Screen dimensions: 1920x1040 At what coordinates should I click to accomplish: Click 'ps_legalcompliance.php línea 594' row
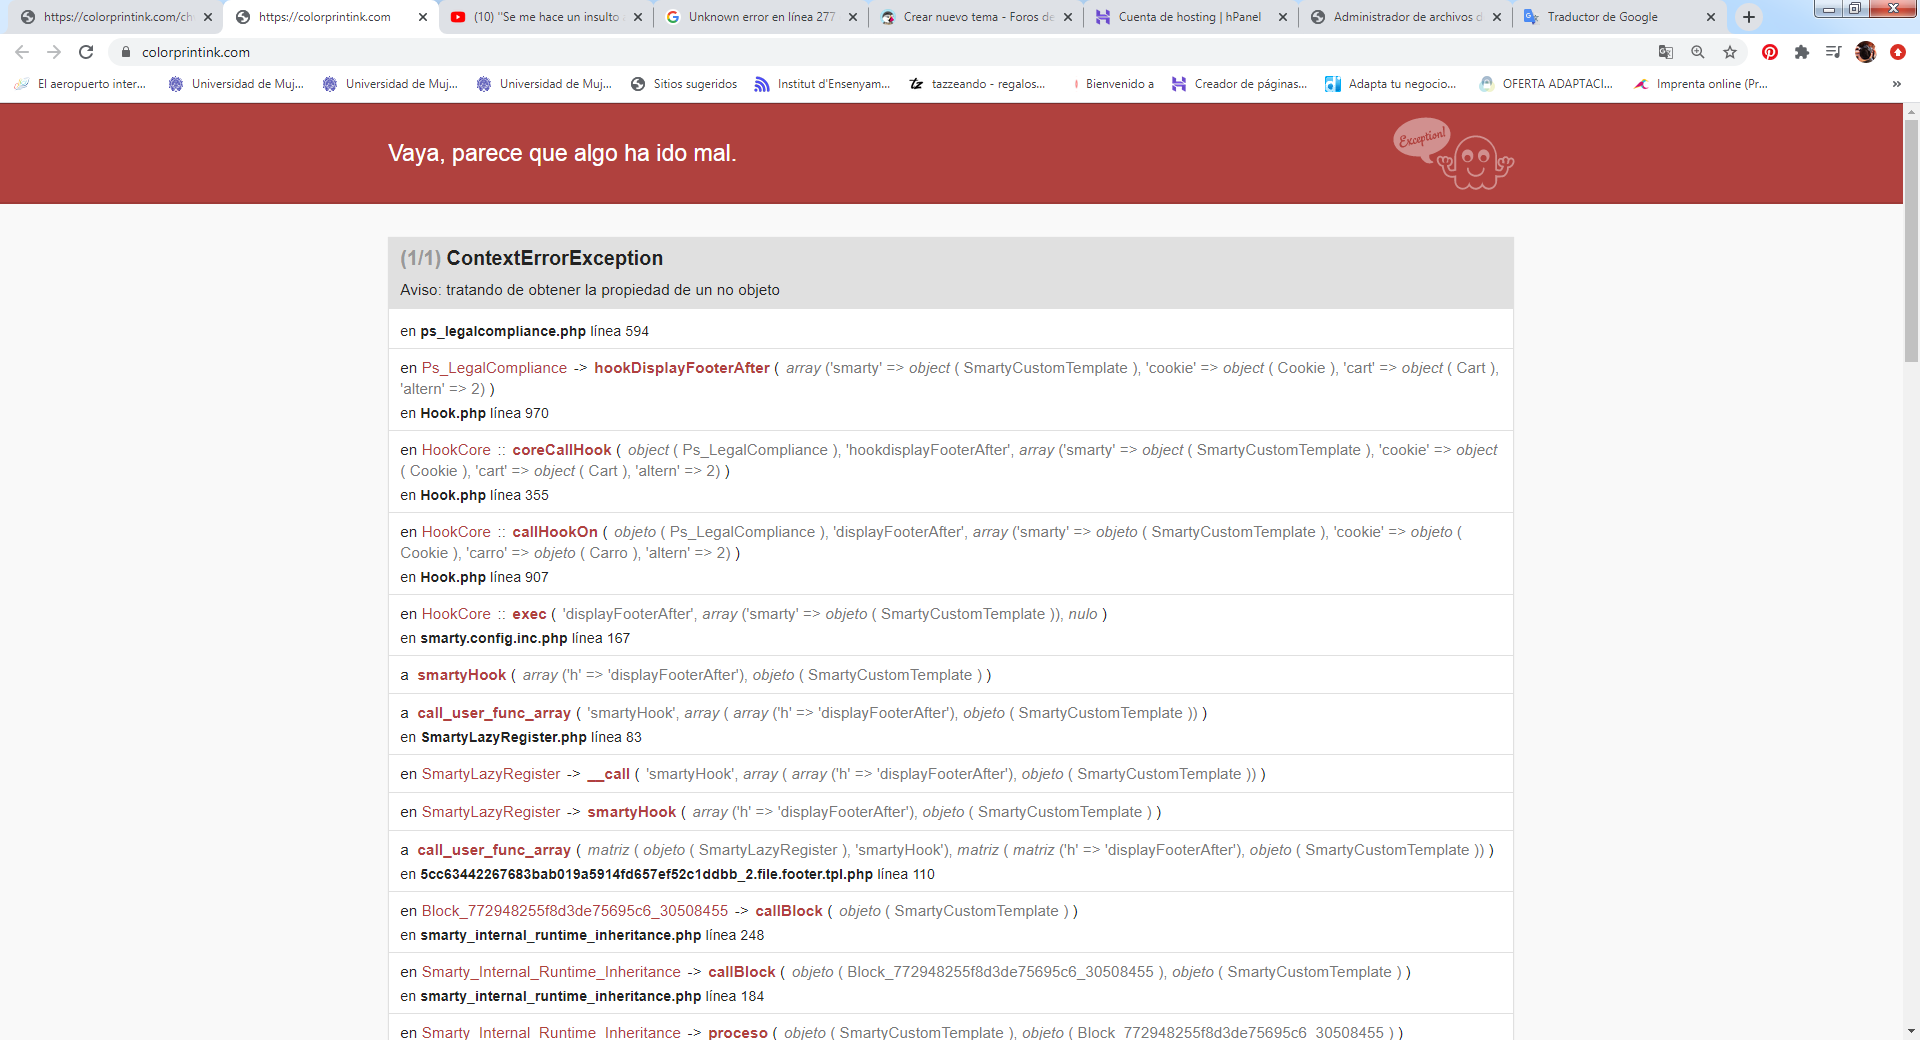950,331
